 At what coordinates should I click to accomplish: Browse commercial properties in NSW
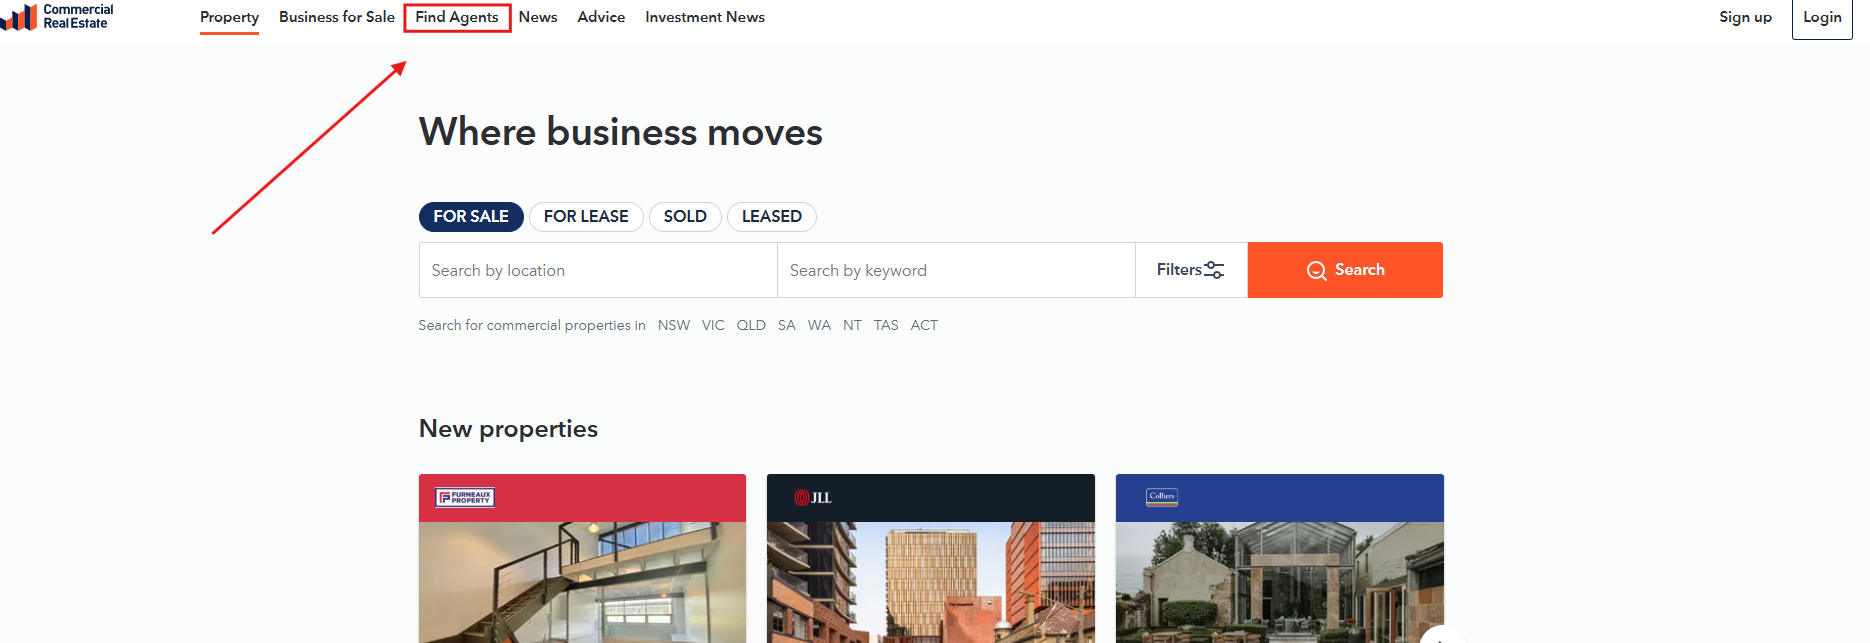(x=674, y=326)
